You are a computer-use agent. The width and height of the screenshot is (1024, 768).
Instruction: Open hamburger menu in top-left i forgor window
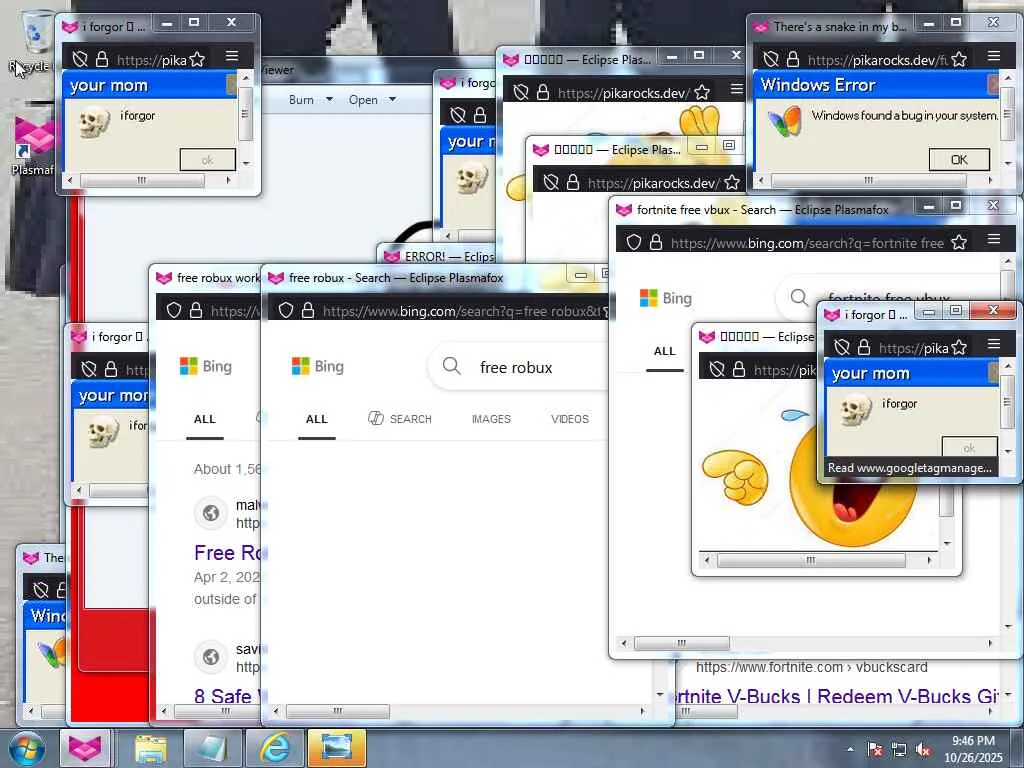coord(232,56)
